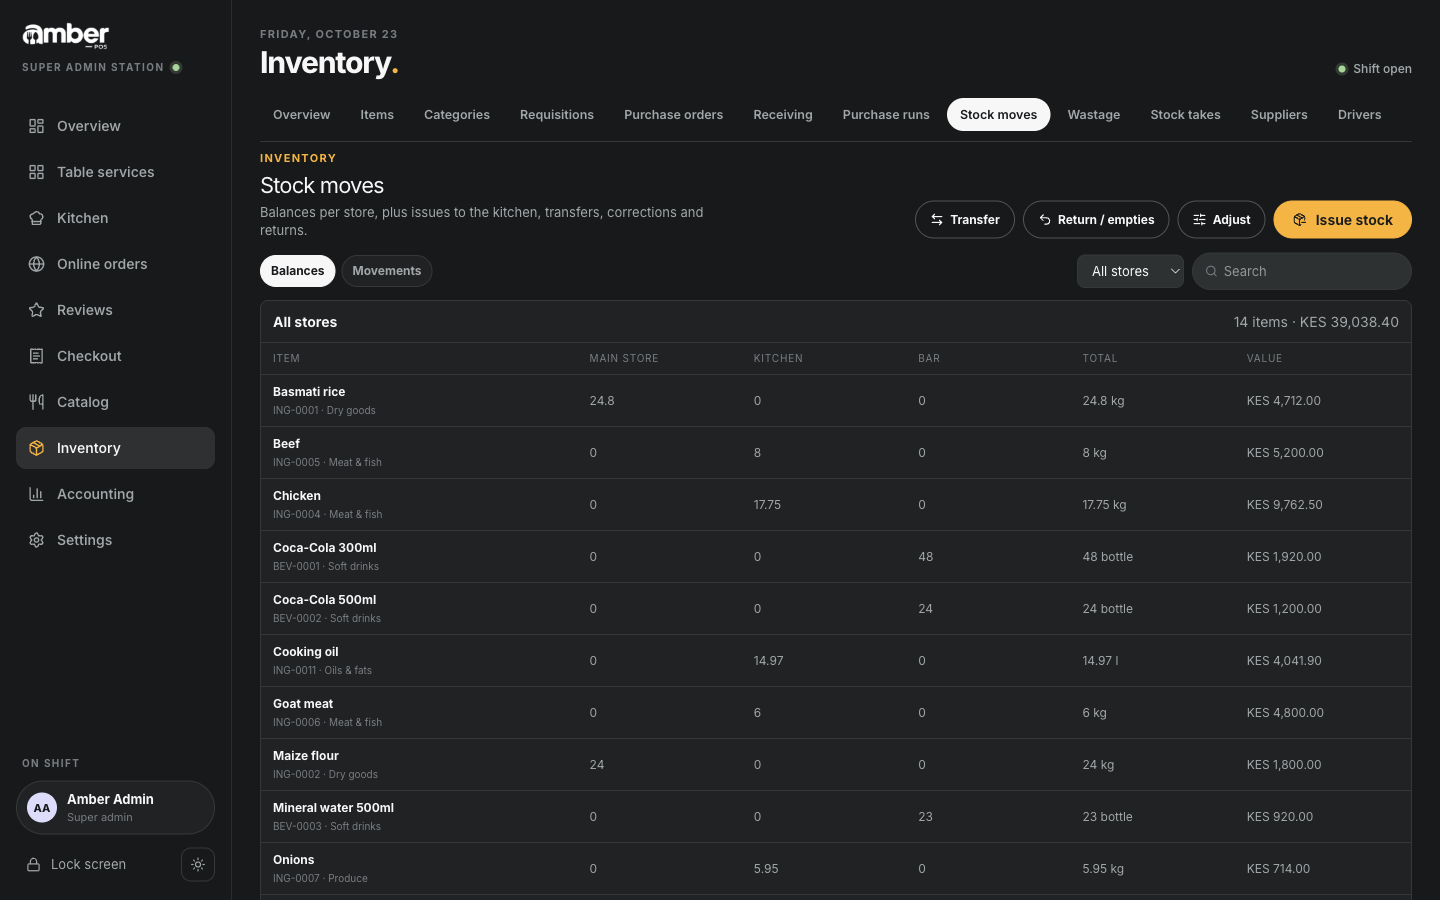The image size is (1440, 900).
Task: Click the Kitchen chef hat icon
Action: 36,218
